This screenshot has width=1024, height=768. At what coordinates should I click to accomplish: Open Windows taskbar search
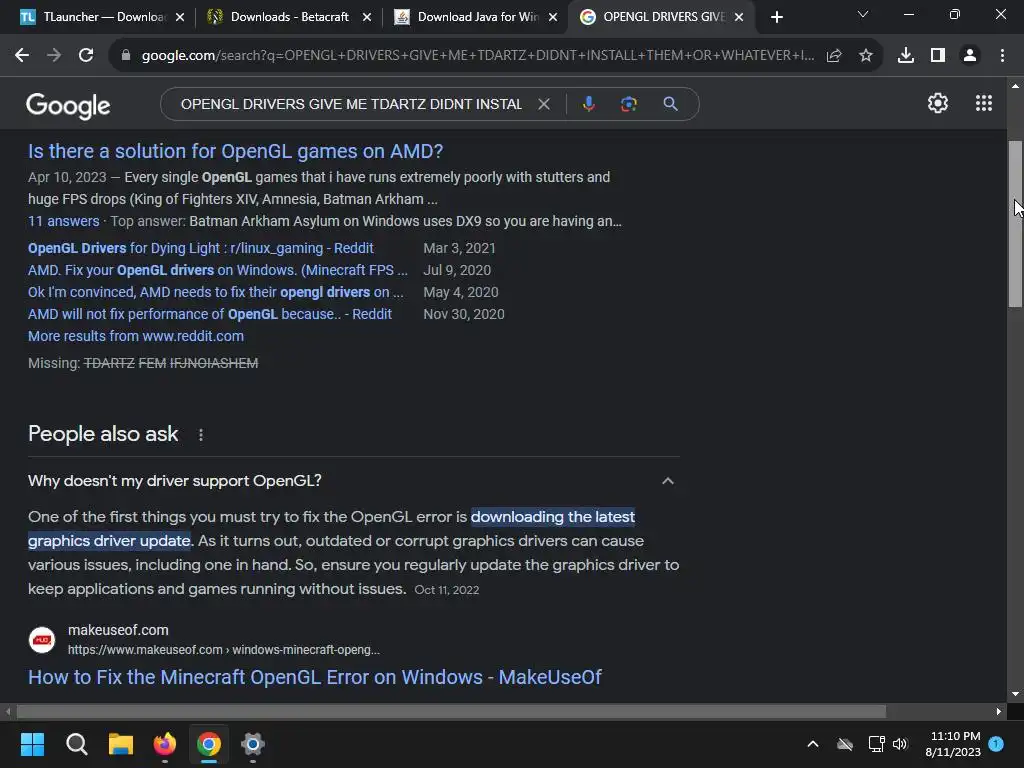pos(76,744)
